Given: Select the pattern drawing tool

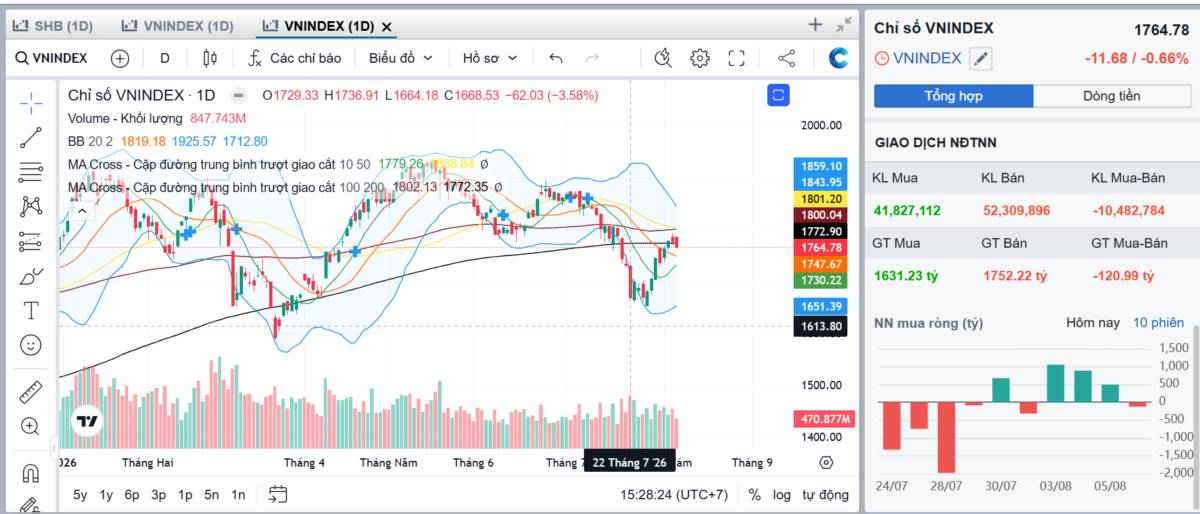Looking at the screenshot, I should [31, 206].
